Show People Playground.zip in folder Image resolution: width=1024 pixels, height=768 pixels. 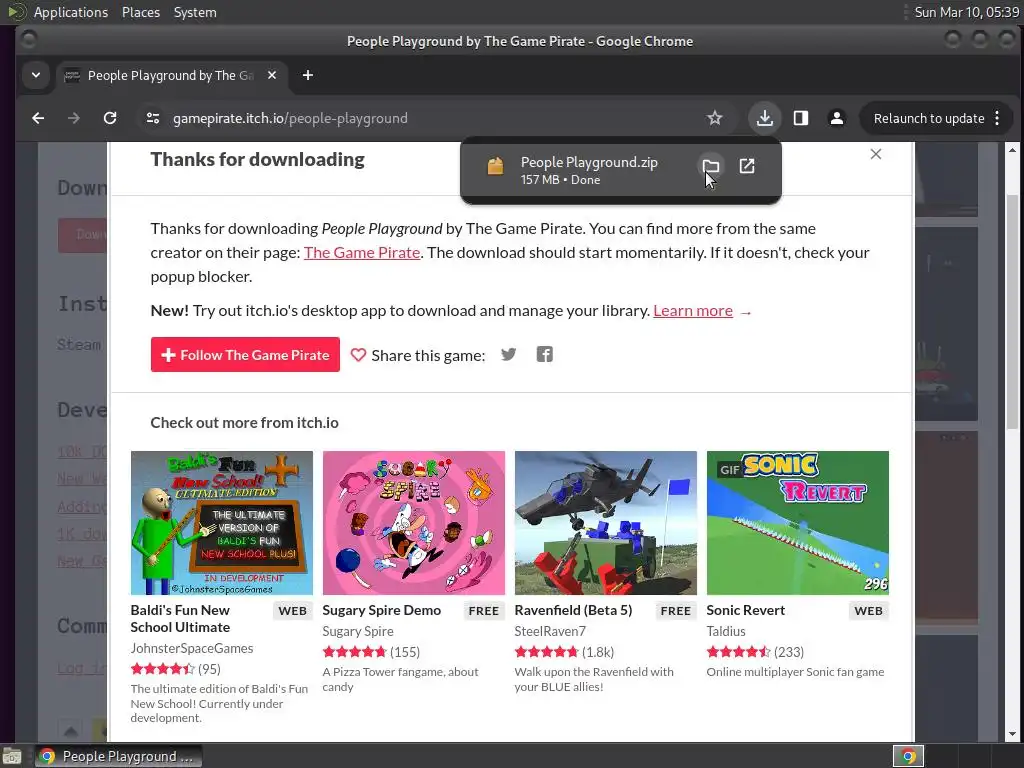[x=711, y=167]
